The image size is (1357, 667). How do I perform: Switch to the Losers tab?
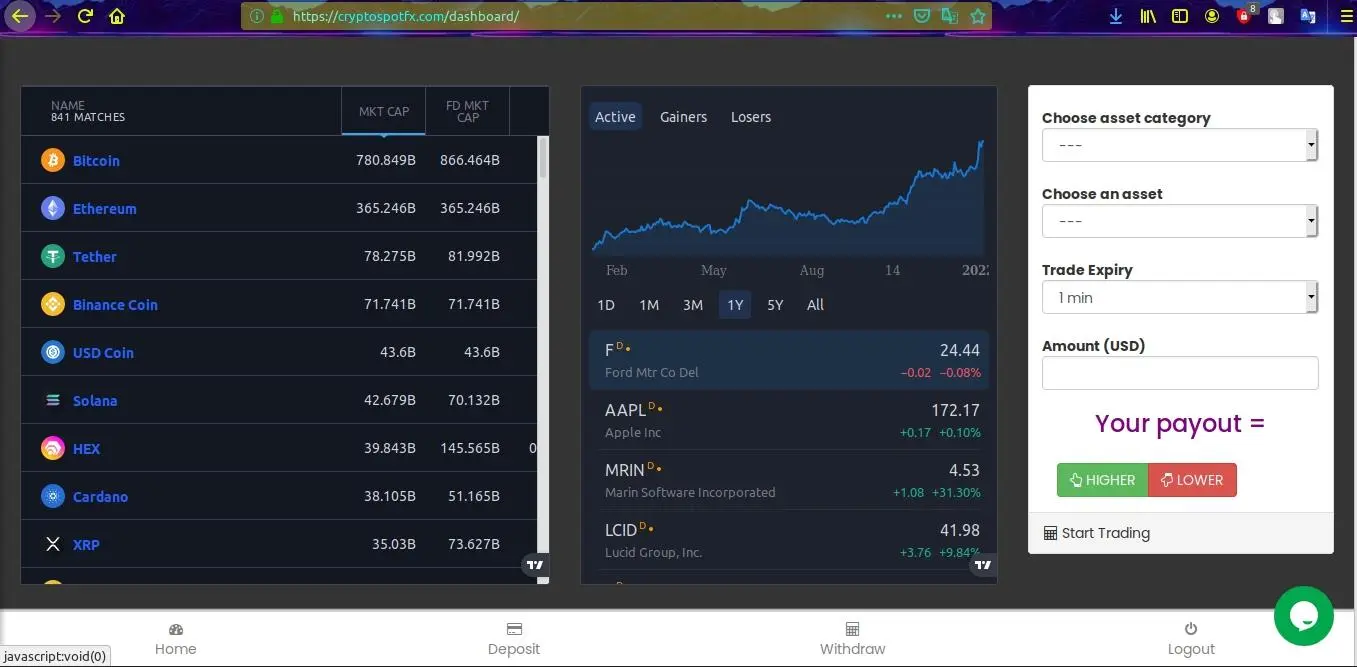point(751,117)
